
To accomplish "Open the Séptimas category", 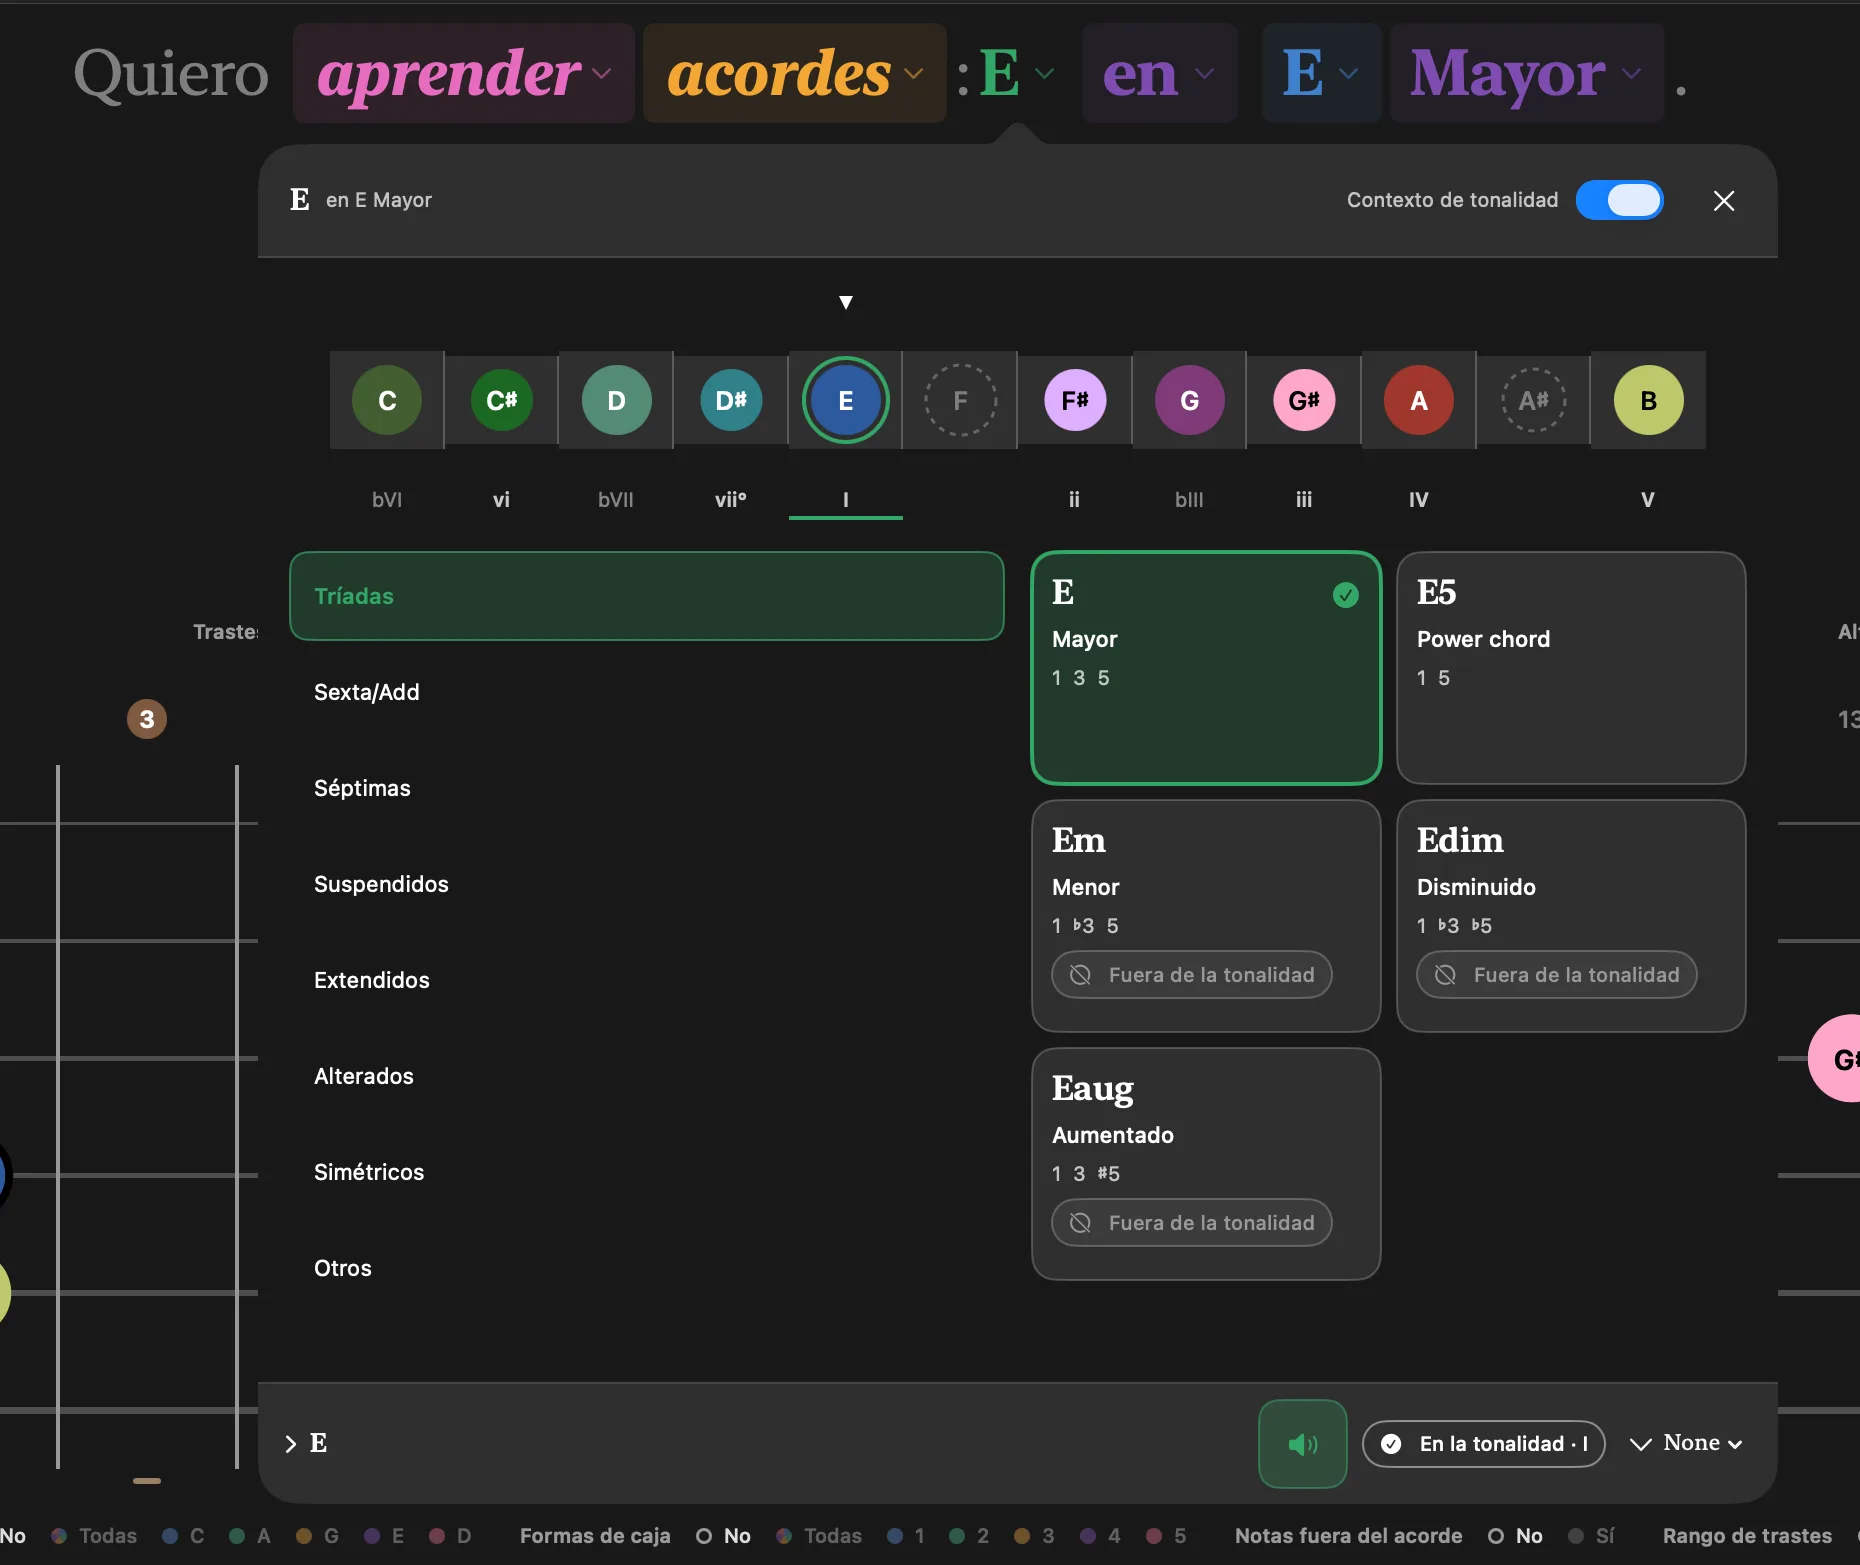I will click(x=646, y=788).
